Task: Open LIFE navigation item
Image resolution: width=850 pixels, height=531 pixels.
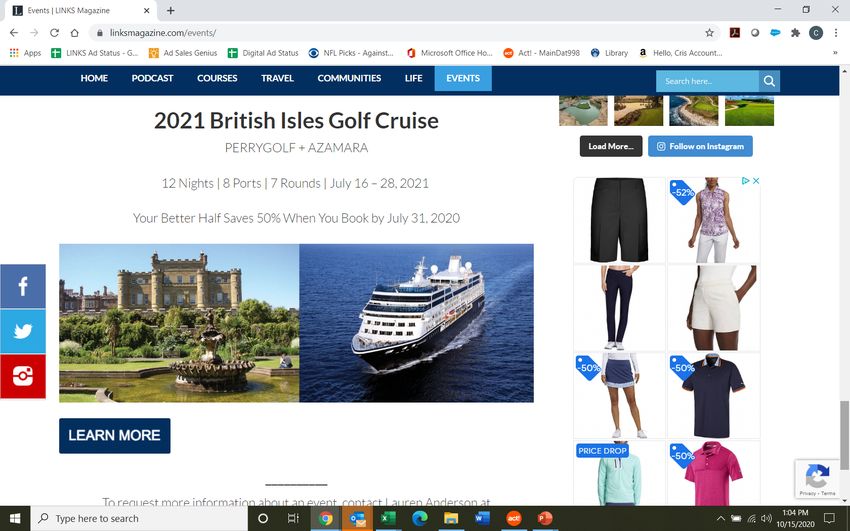Action: [x=413, y=78]
